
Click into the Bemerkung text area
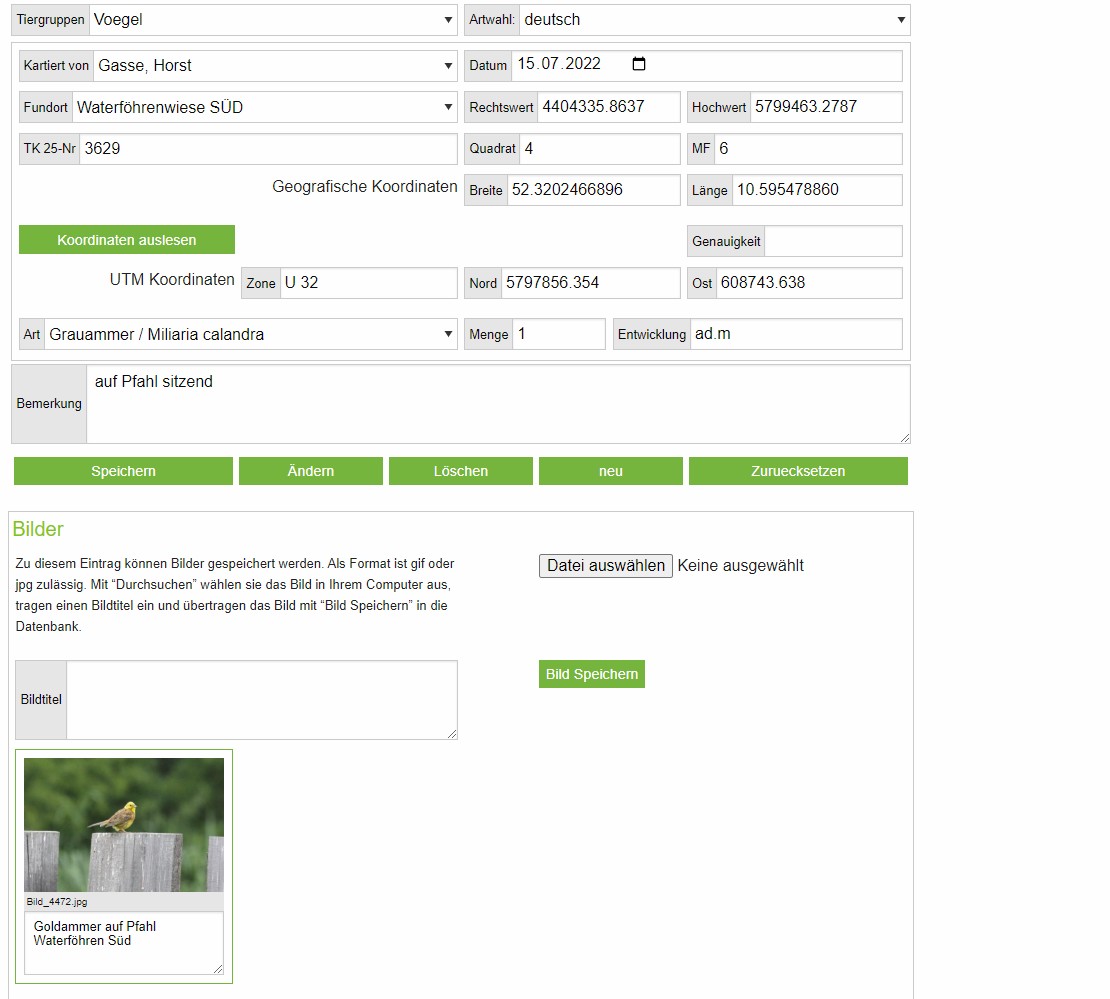pyautogui.click(x=498, y=404)
